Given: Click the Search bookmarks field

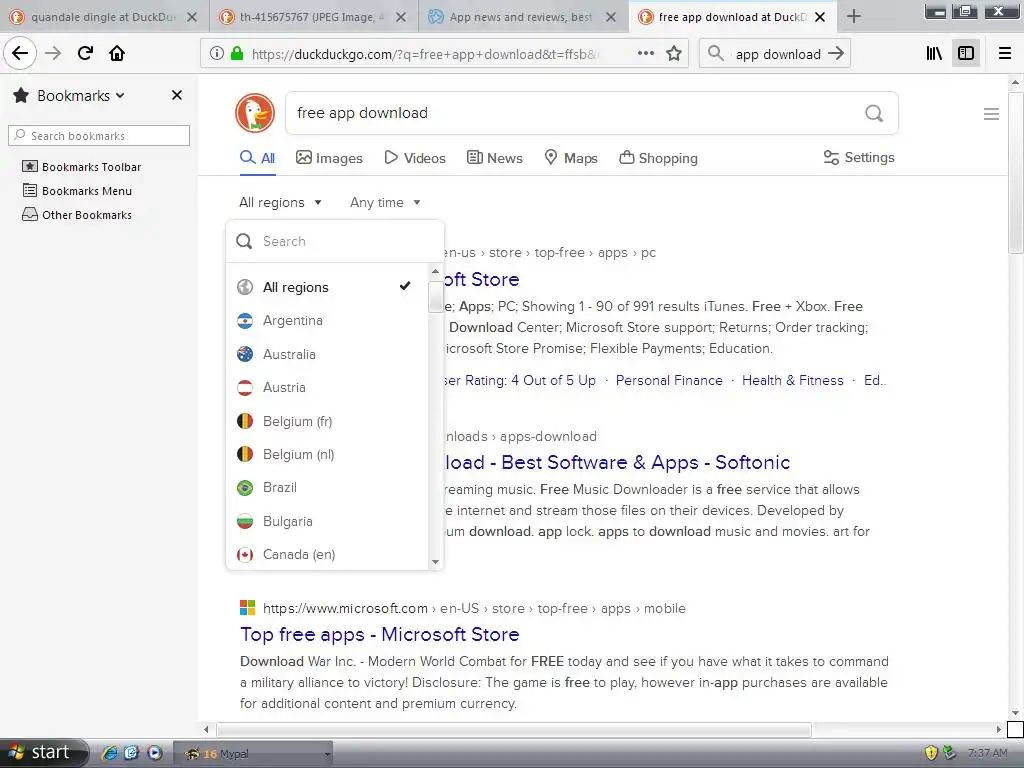Looking at the screenshot, I should (x=99, y=136).
